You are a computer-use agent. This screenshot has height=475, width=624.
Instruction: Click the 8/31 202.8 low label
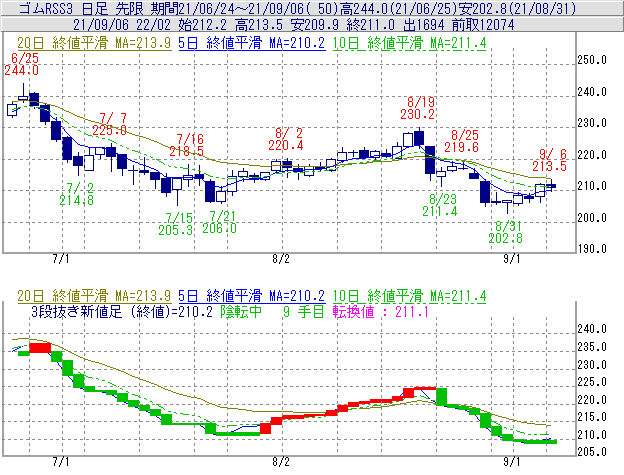pos(506,232)
